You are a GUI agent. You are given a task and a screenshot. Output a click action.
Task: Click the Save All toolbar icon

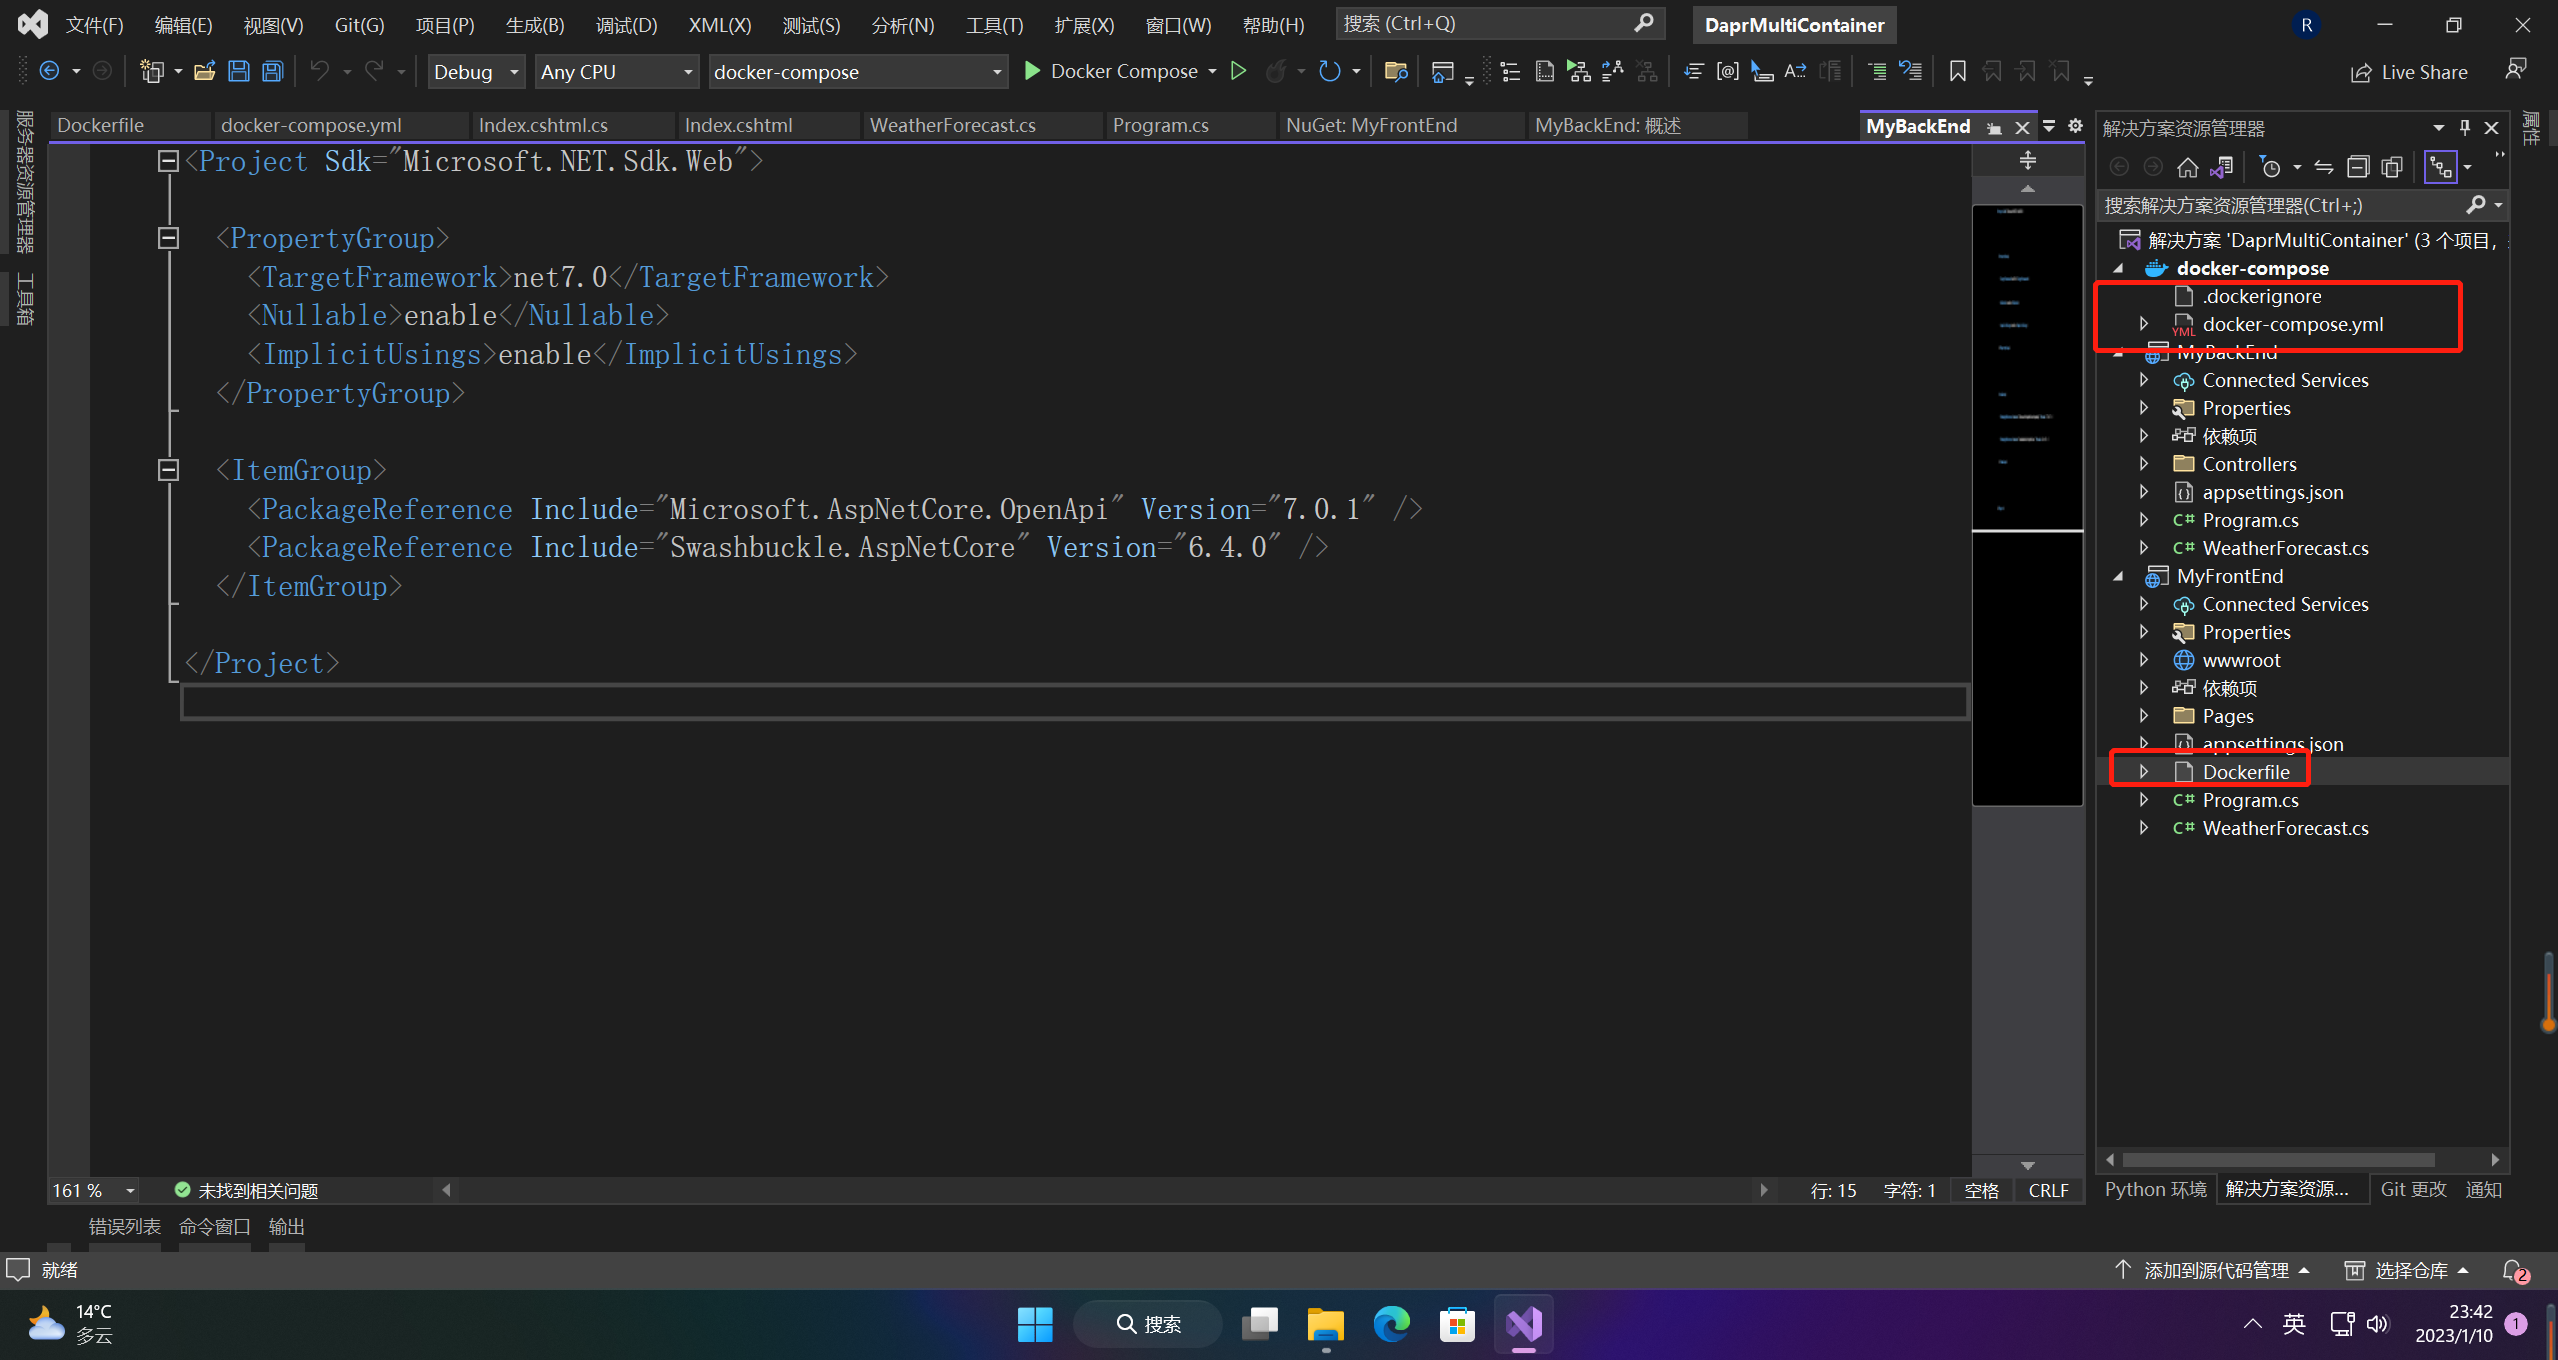pyautogui.click(x=272, y=71)
